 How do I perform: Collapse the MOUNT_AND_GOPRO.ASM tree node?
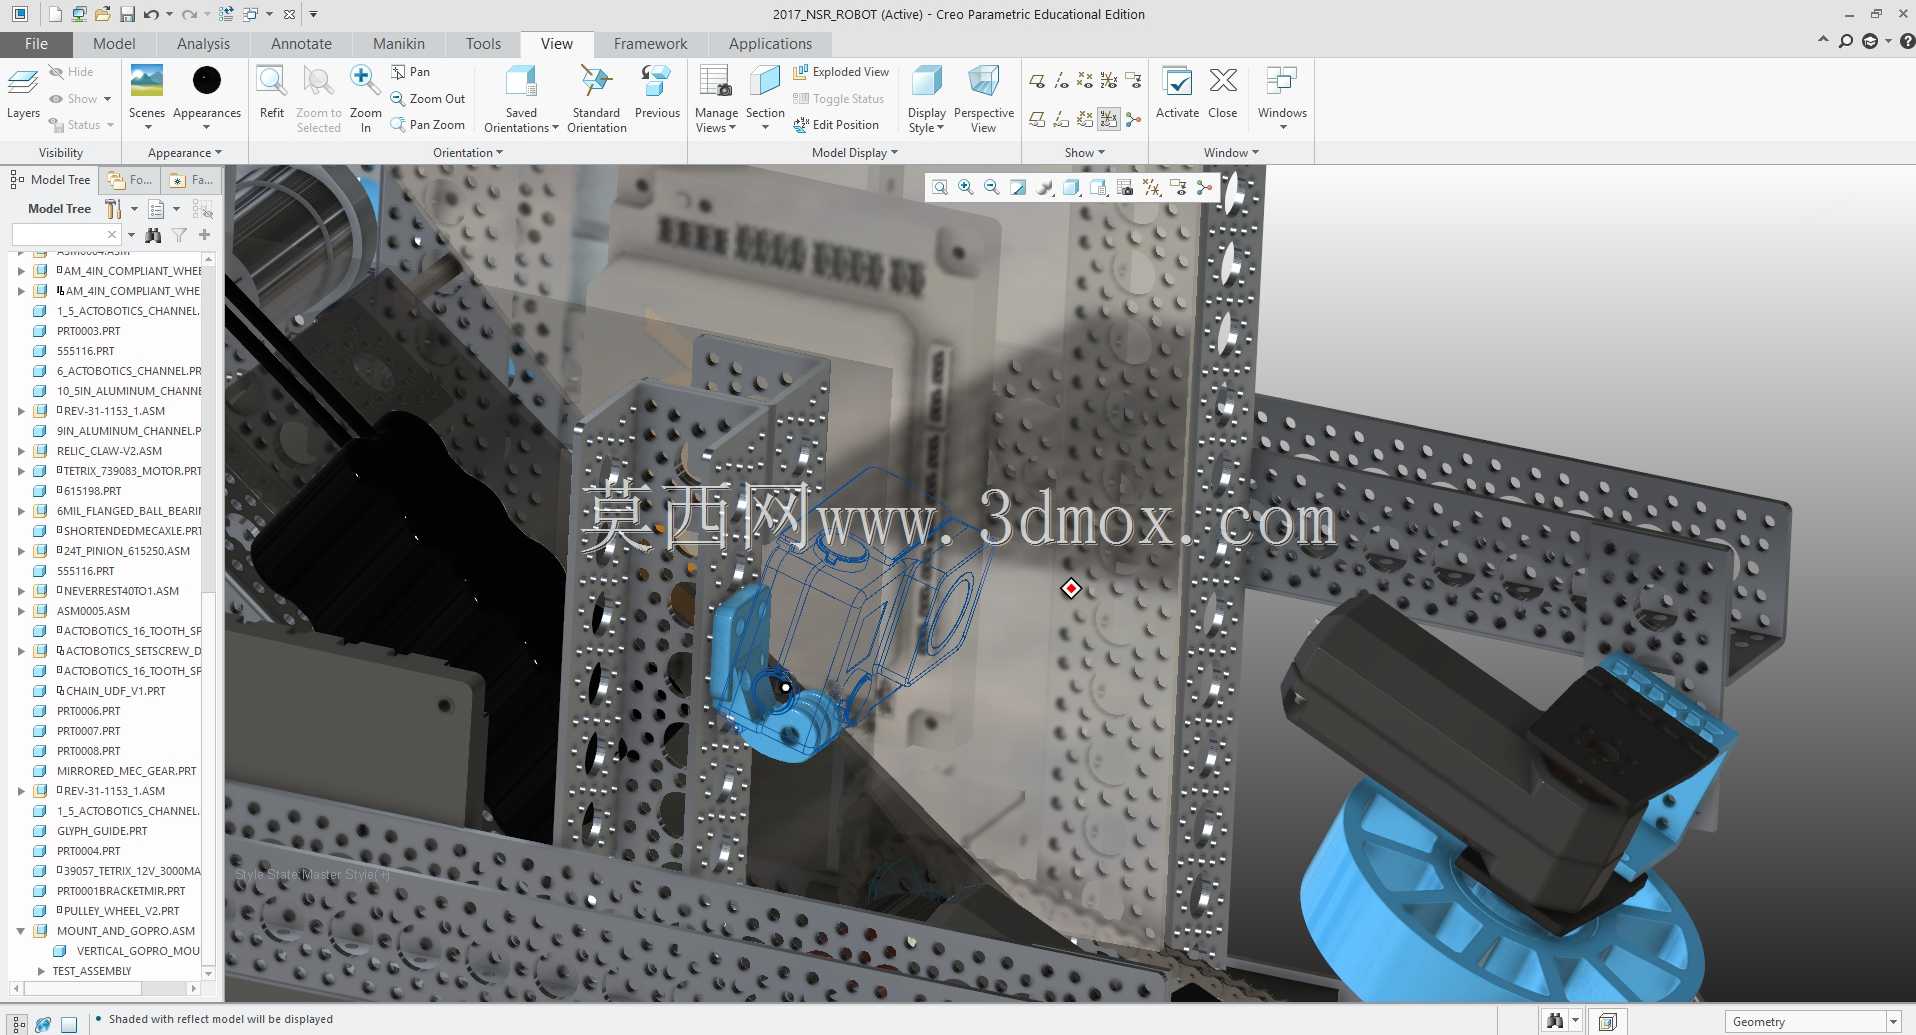(x=21, y=931)
